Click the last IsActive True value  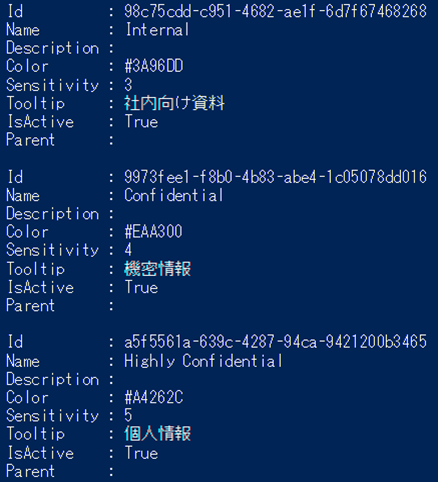141,453
